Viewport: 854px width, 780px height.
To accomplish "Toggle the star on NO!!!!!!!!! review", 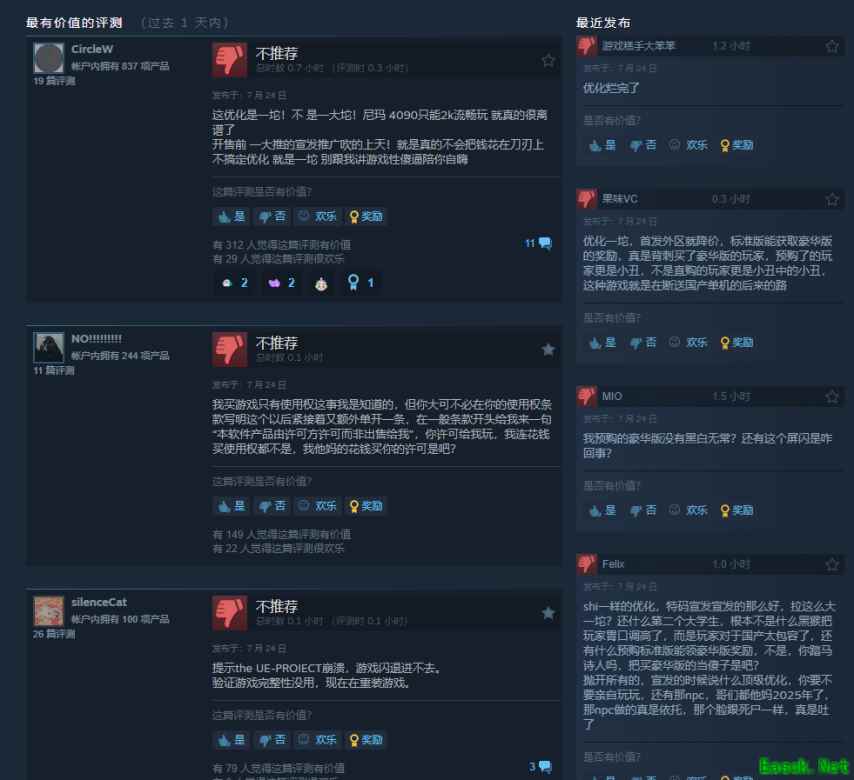I will click(x=548, y=349).
